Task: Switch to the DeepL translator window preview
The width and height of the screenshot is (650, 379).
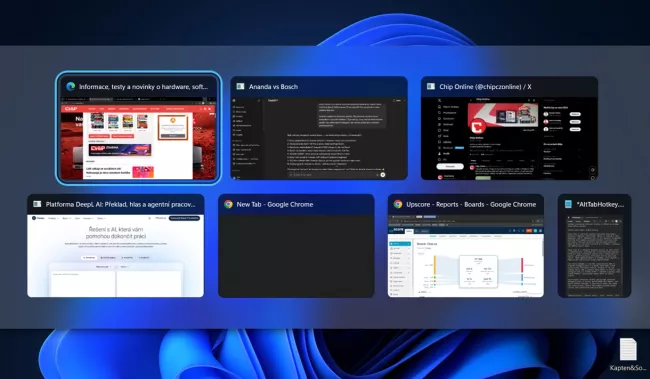Action: pos(116,255)
